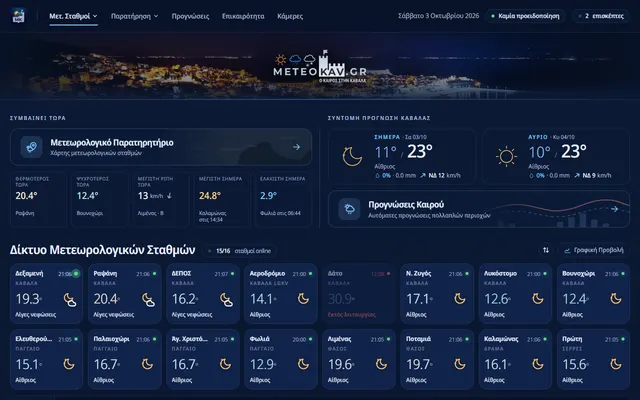The width and height of the screenshot is (640, 400).
Task: Click the moon icon on Παλαιοχώρι card
Action: (147, 364)
